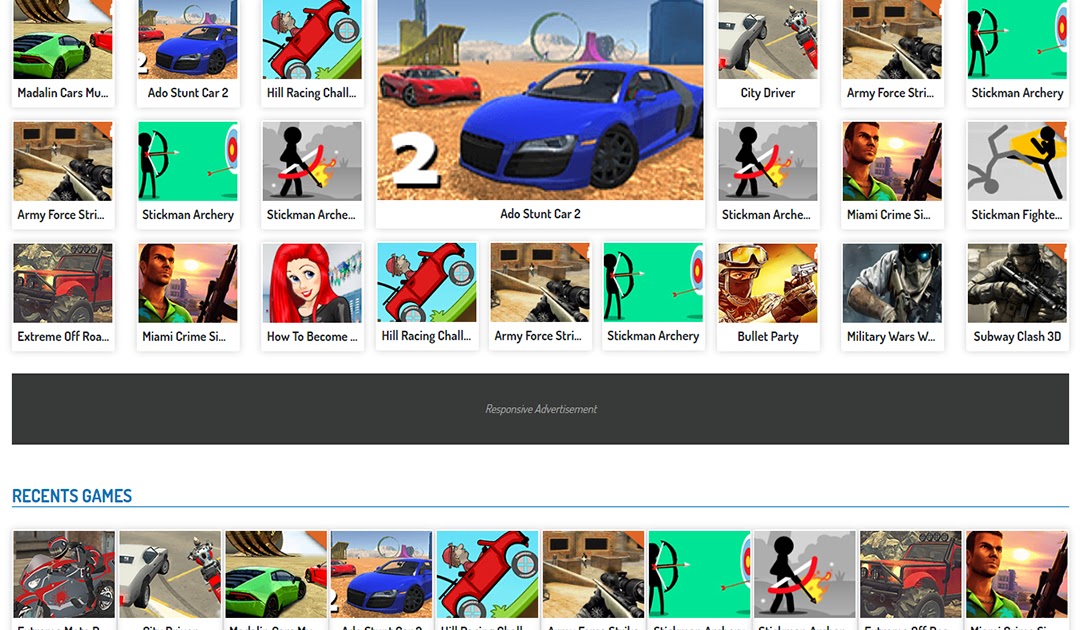Viewport: 1080px width, 630px height.
Task: Launch Bullet Party game
Action: 767,282
